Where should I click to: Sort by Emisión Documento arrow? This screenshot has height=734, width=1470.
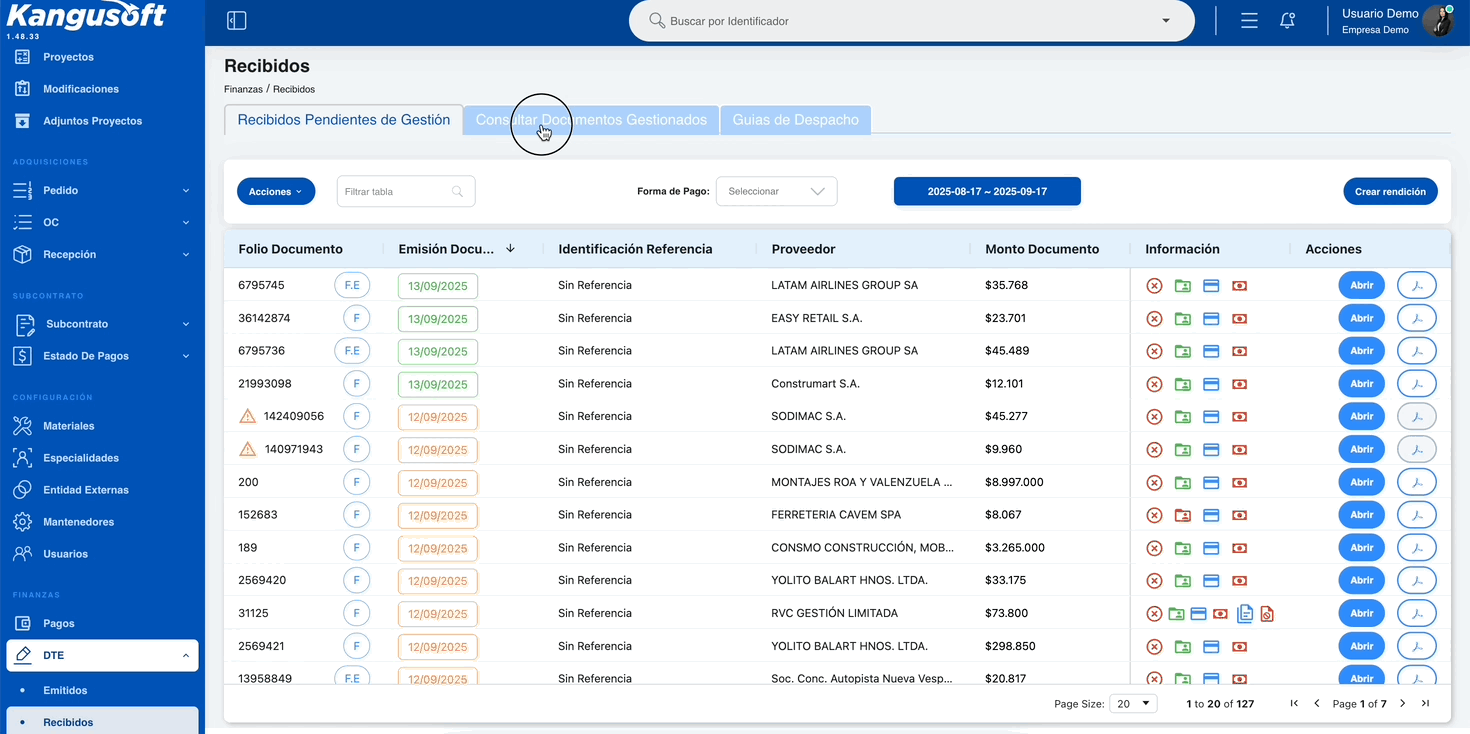[x=510, y=248]
